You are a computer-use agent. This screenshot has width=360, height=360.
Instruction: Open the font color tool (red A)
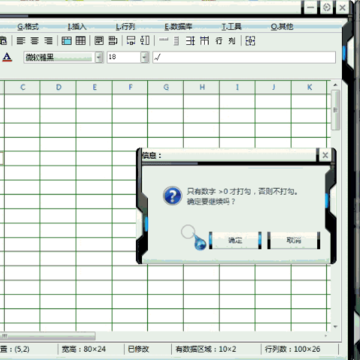coord(7,57)
